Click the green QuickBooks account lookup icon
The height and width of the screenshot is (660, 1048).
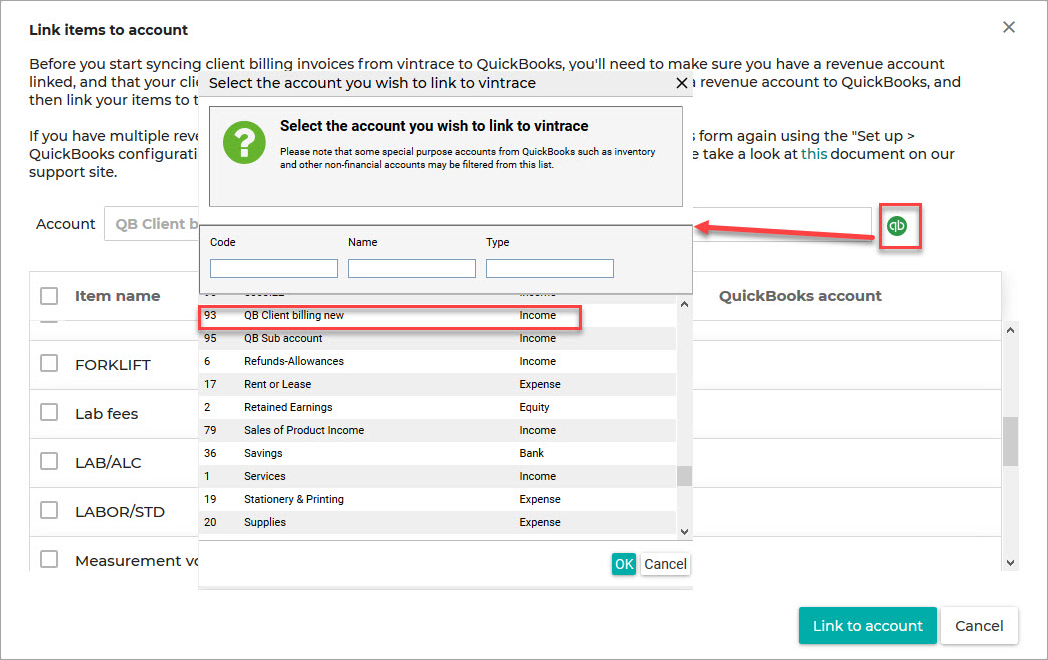click(897, 226)
